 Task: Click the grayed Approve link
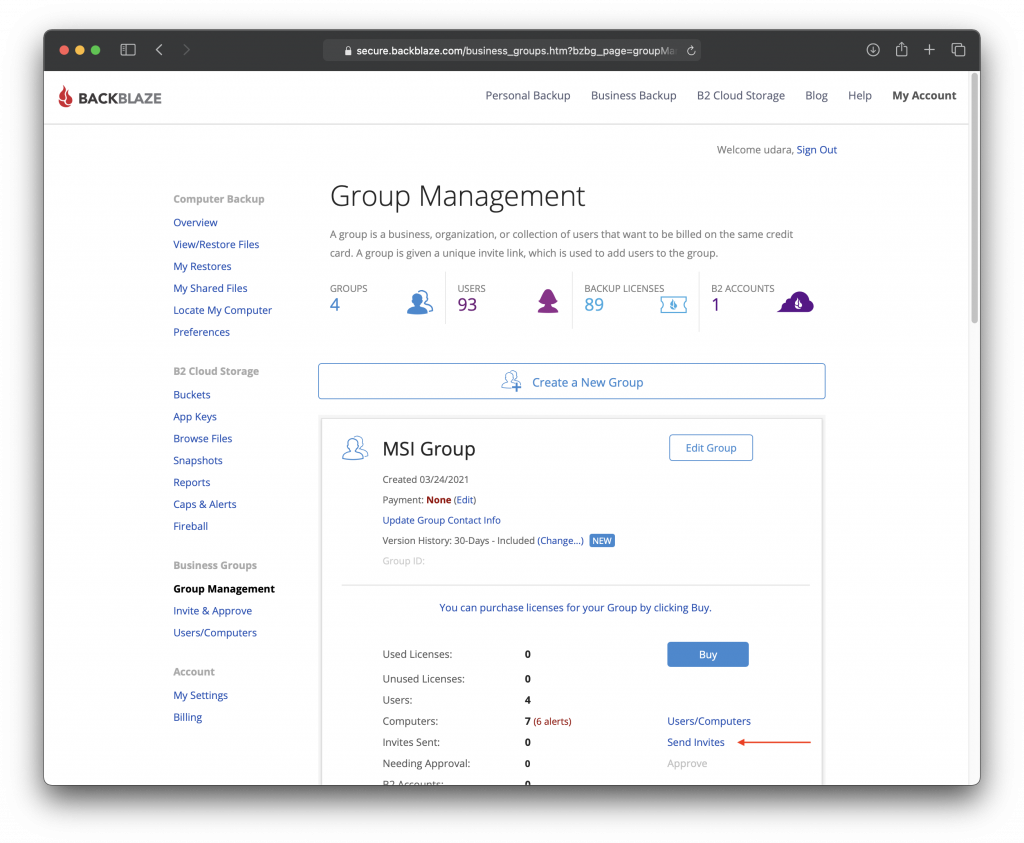tap(687, 763)
